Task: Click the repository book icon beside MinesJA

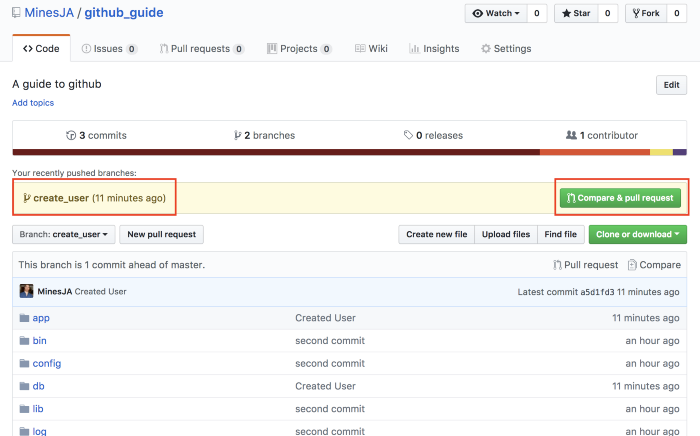Action: (x=16, y=12)
